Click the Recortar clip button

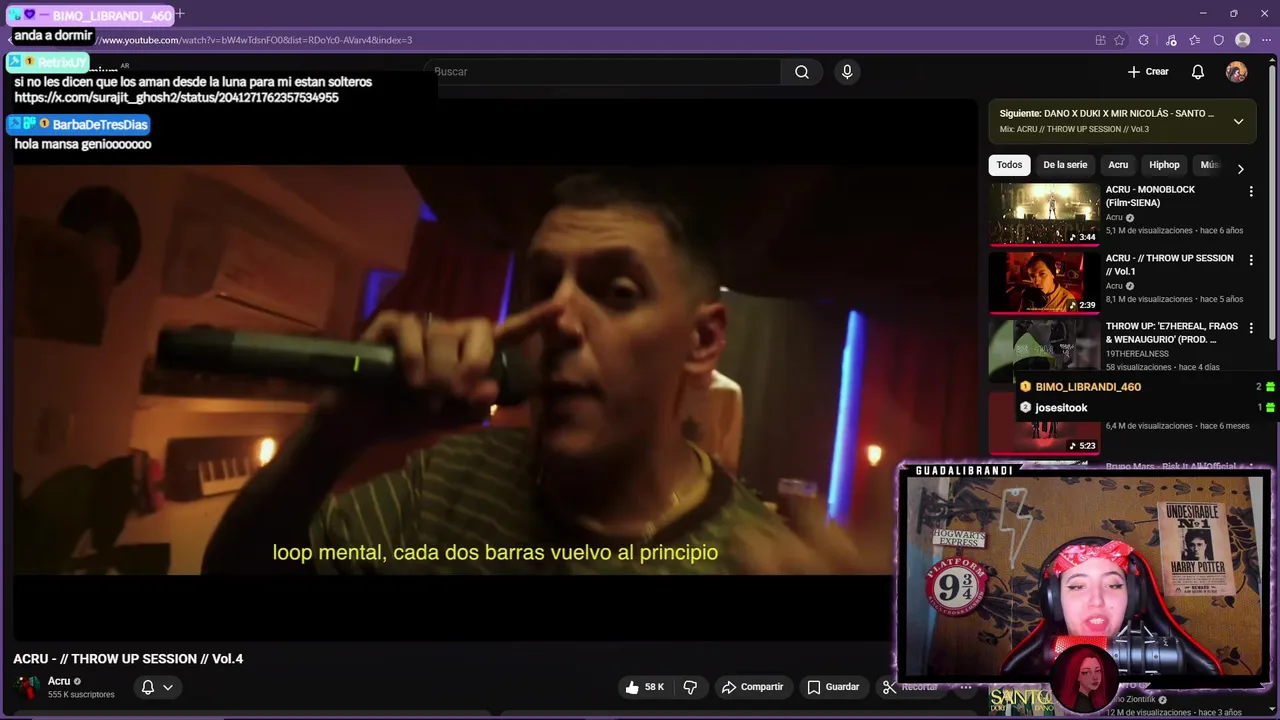pyautogui.click(x=910, y=687)
